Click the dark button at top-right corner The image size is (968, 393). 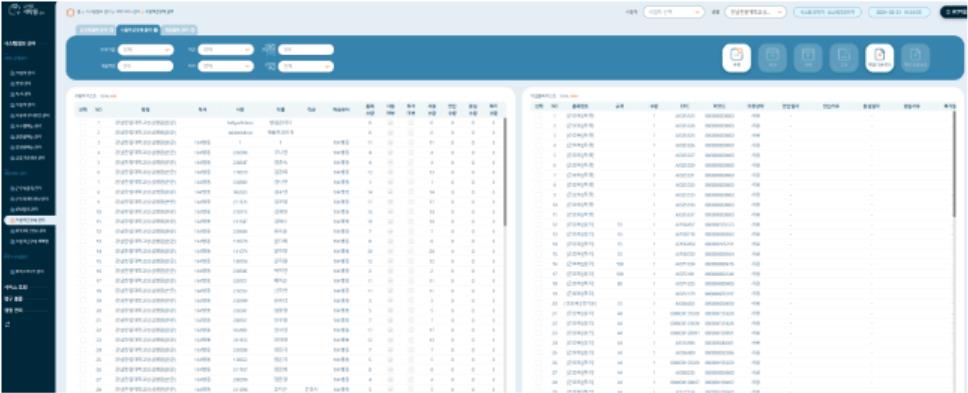[x=954, y=12]
